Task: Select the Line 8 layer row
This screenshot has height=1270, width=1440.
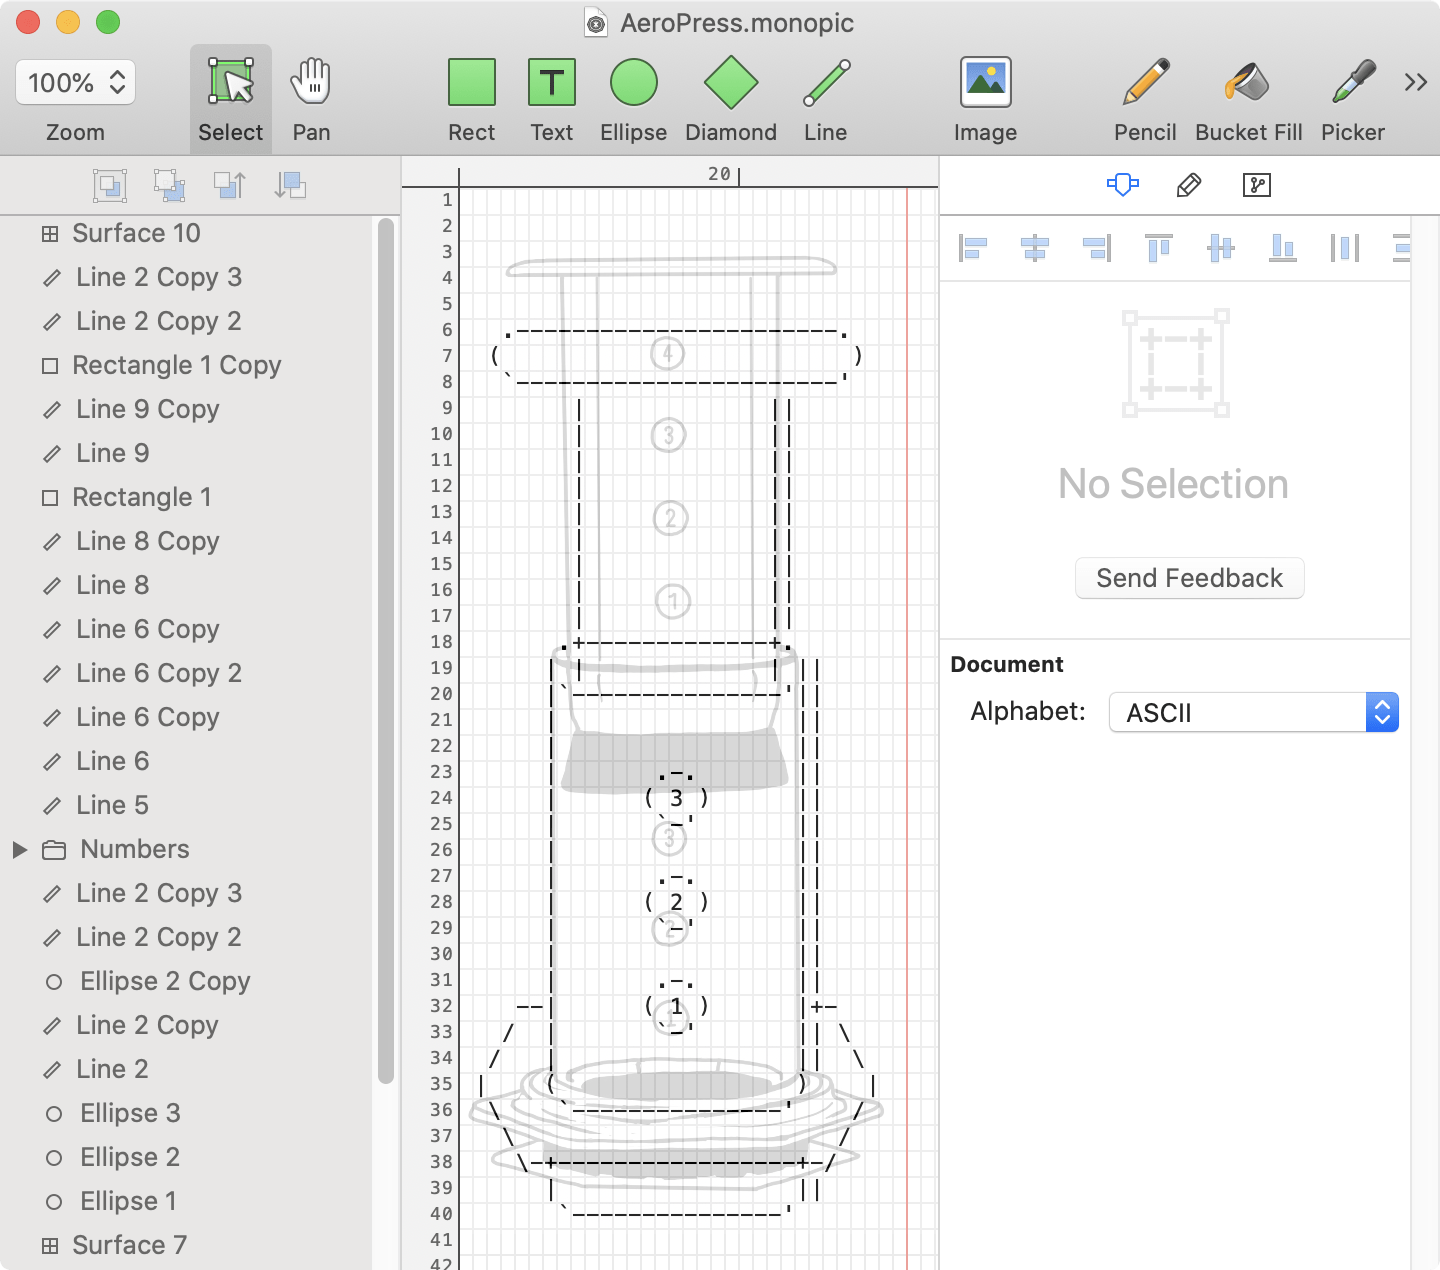Action: (x=187, y=585)
